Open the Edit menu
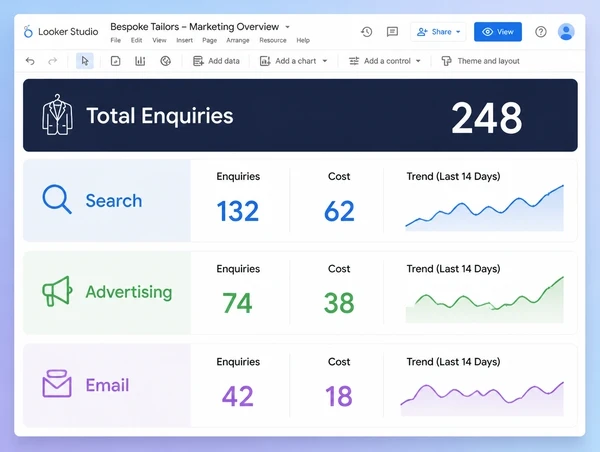Viewport: 600px width, 452px height. pos(136,40)
